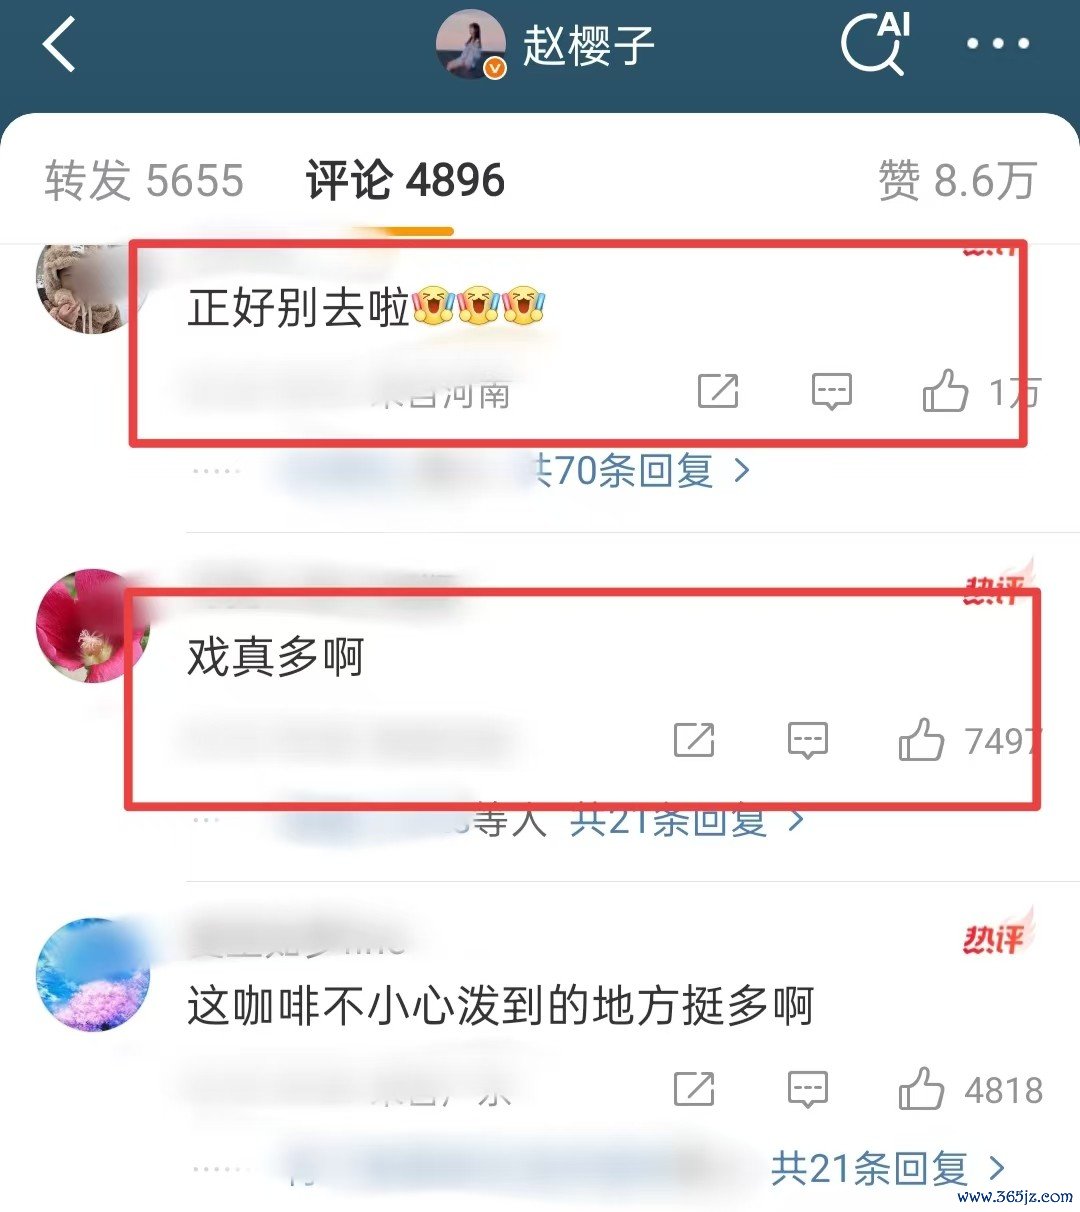The image size is (1080, 1212).
Task: Reply to the comment '正好别去啦'
Action: pyautogui.click(x=831, y=391)
